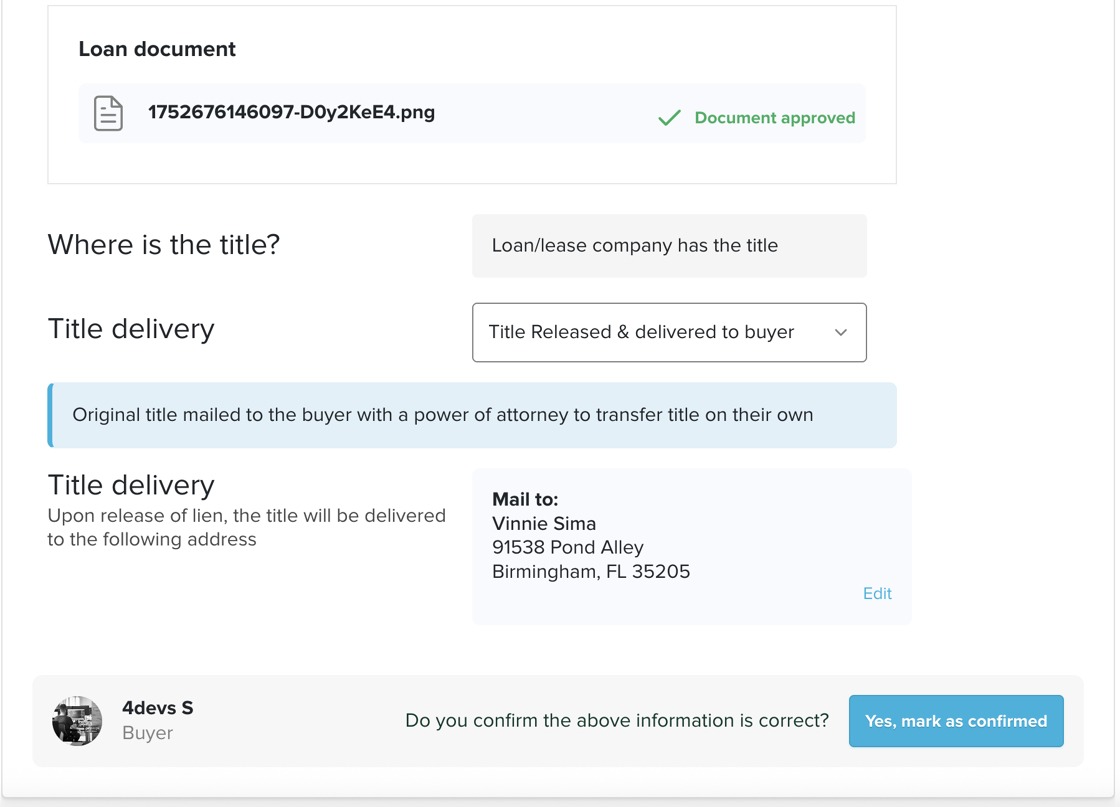The image size is (1120, 807).
Task: Open file 1752676146097-D0y2KeE4.png
Action: click(x=291, y=113)
